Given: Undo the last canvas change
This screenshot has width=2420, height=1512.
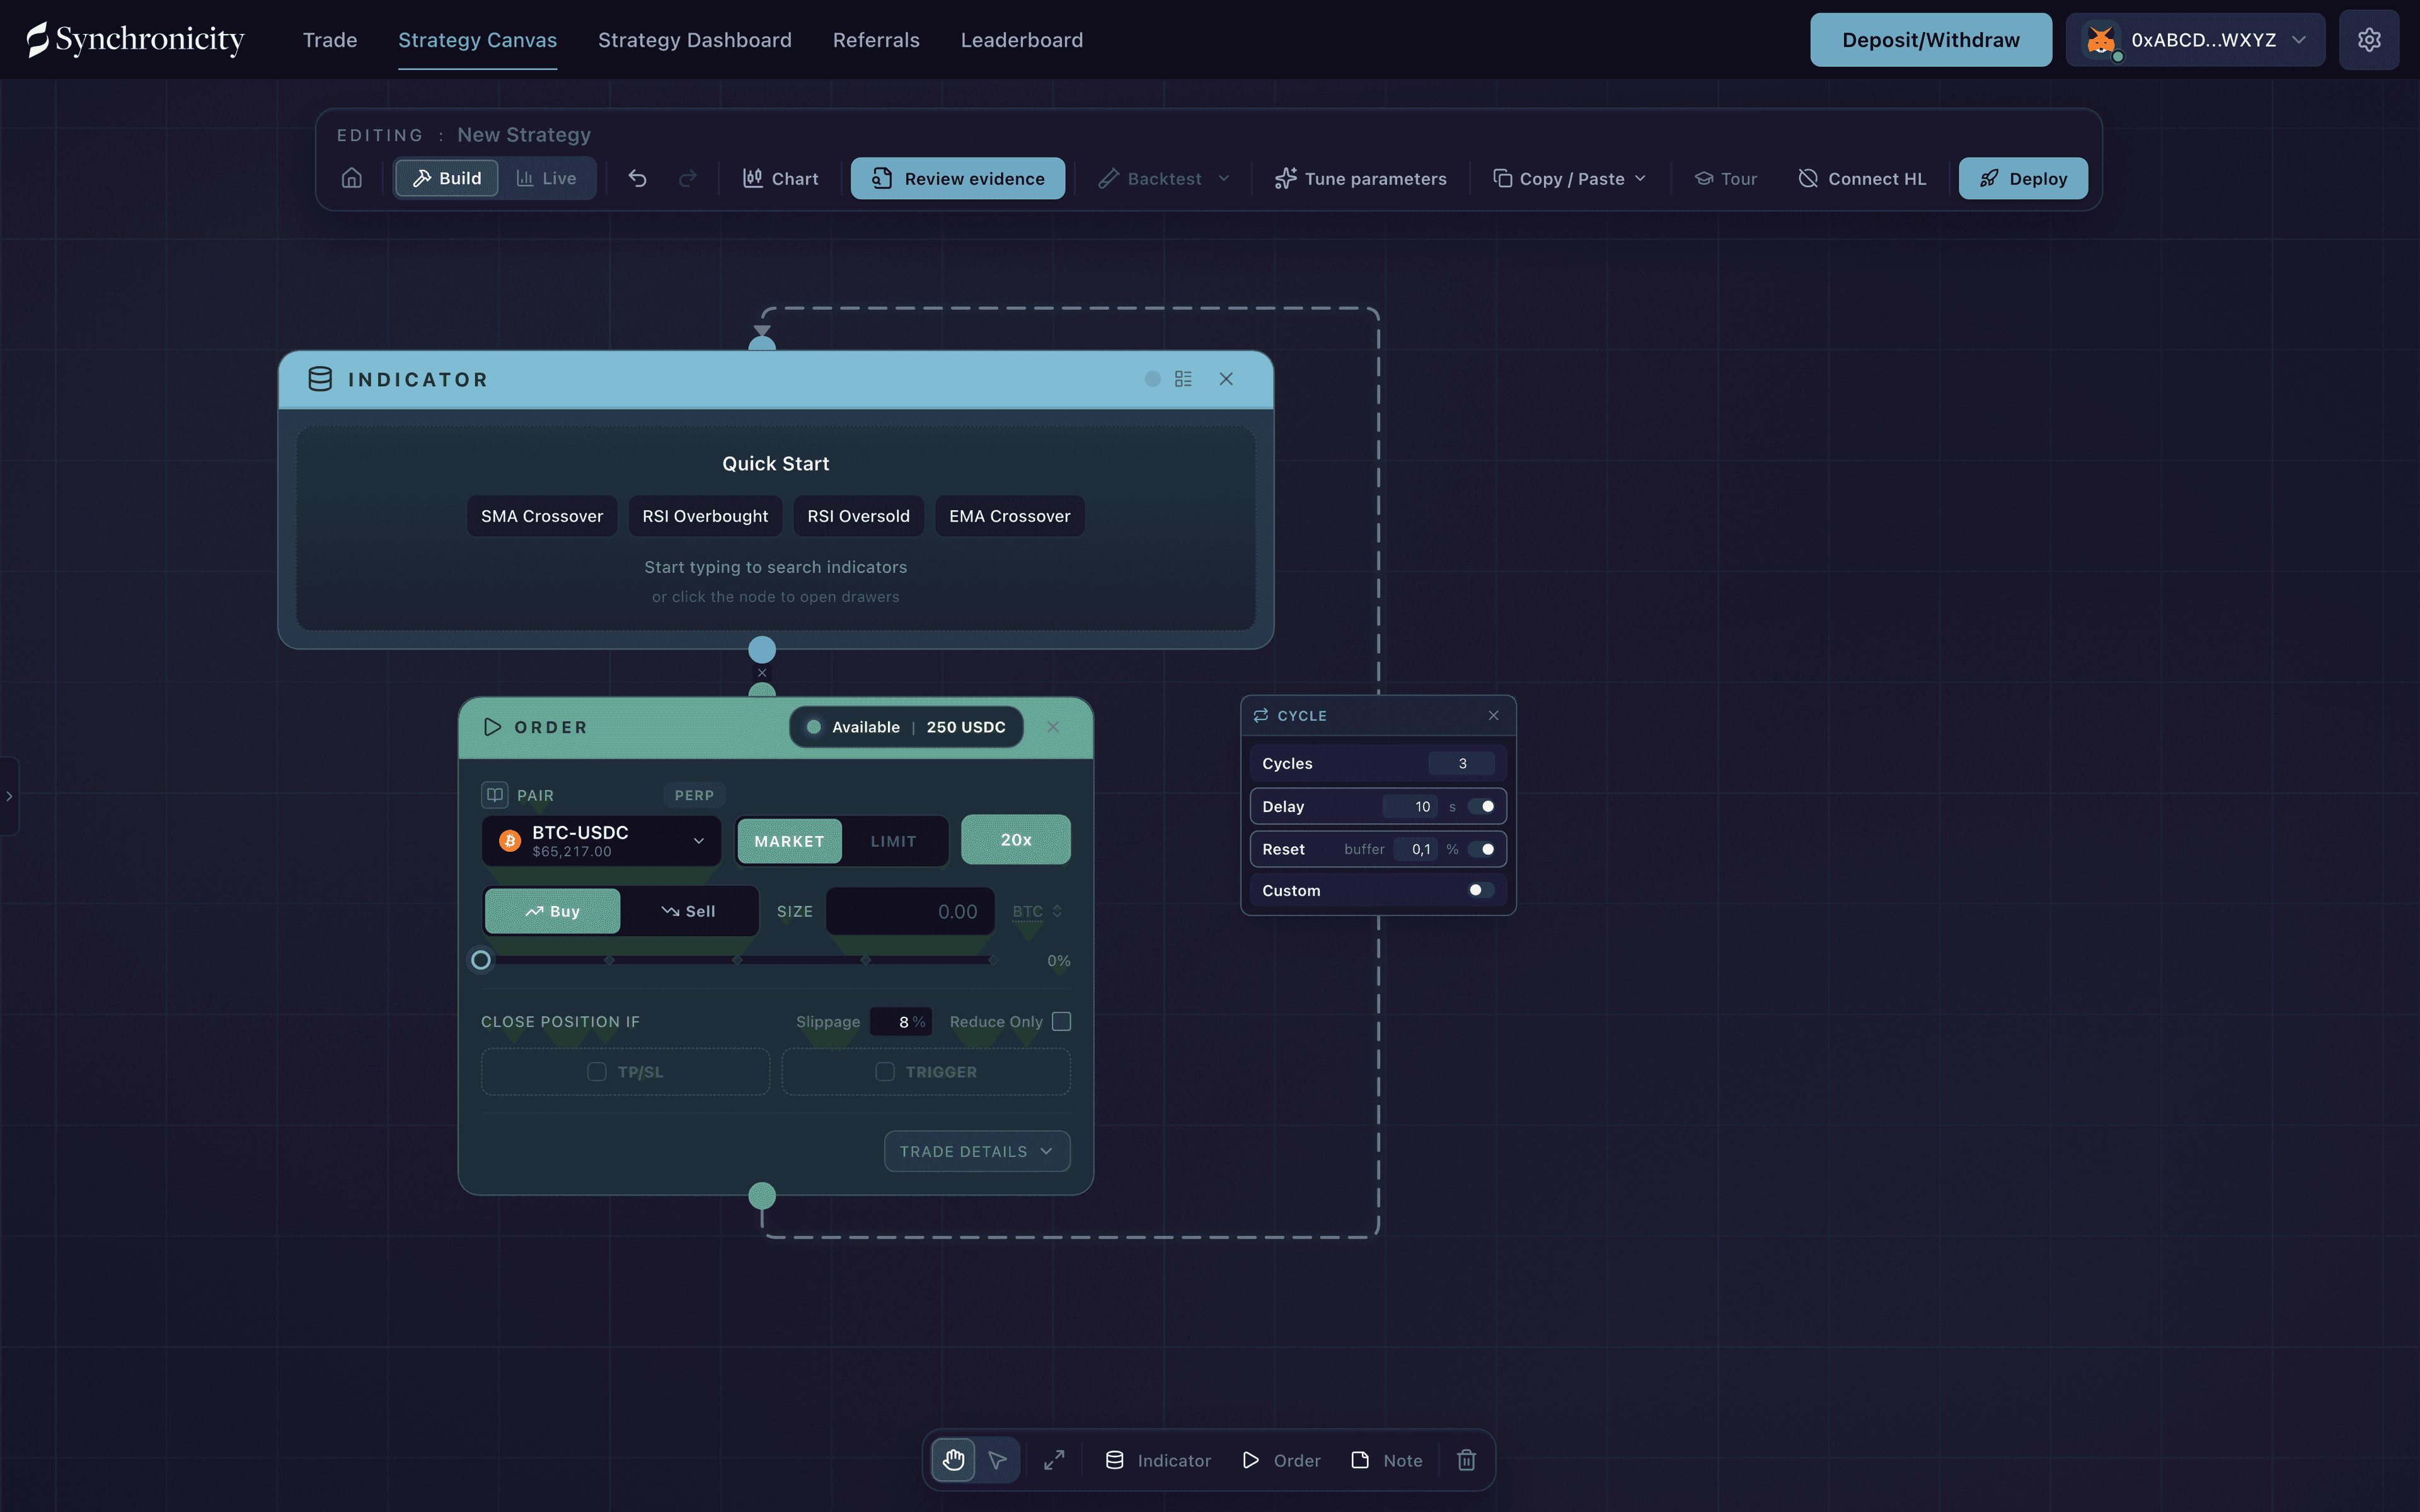Looking at the screenshot, I should coord(637,178).
